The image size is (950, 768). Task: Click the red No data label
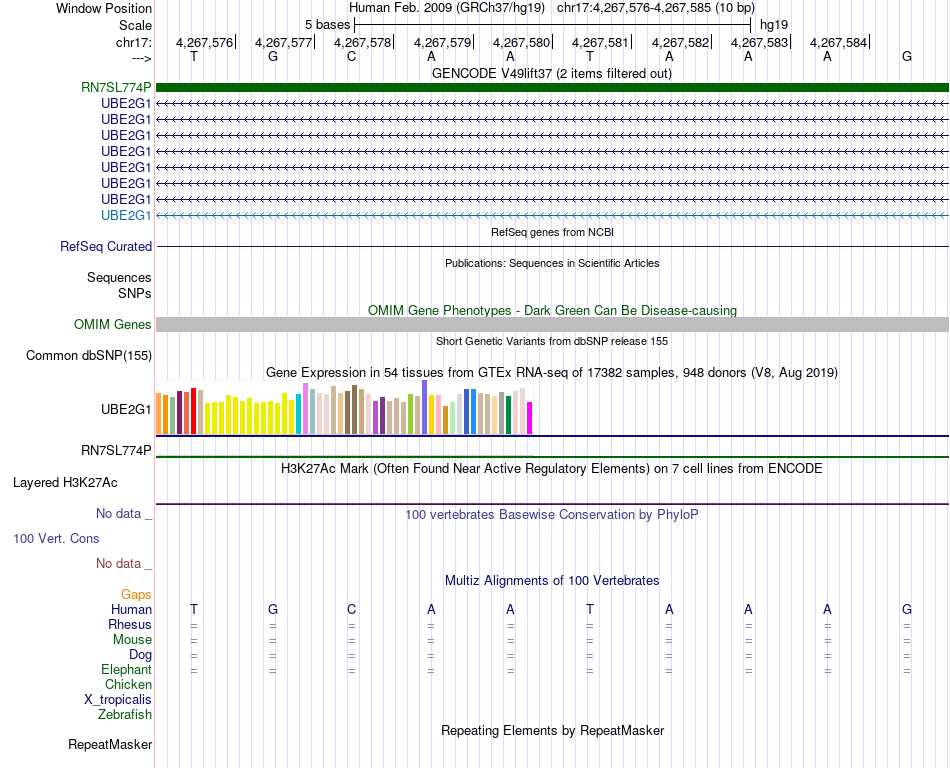tap(124, 563)
